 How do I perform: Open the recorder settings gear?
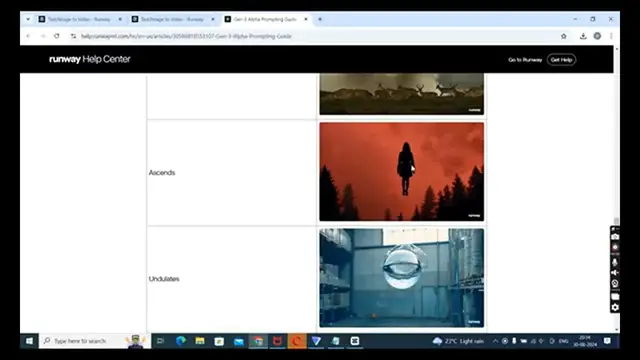(x=615, y=307)
